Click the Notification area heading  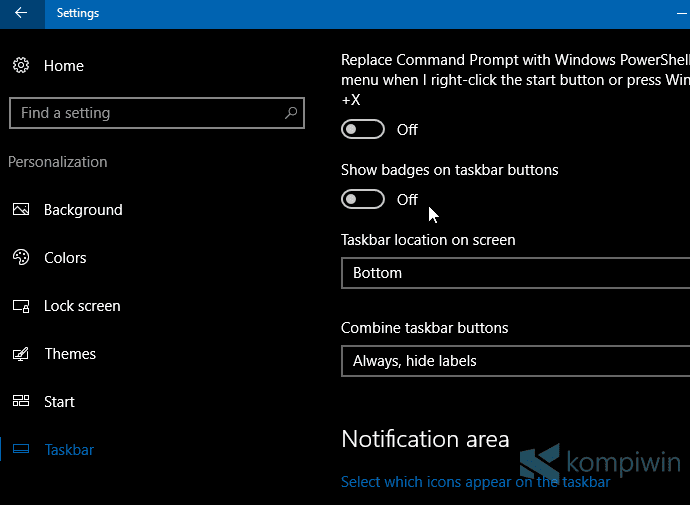[425, 439]
